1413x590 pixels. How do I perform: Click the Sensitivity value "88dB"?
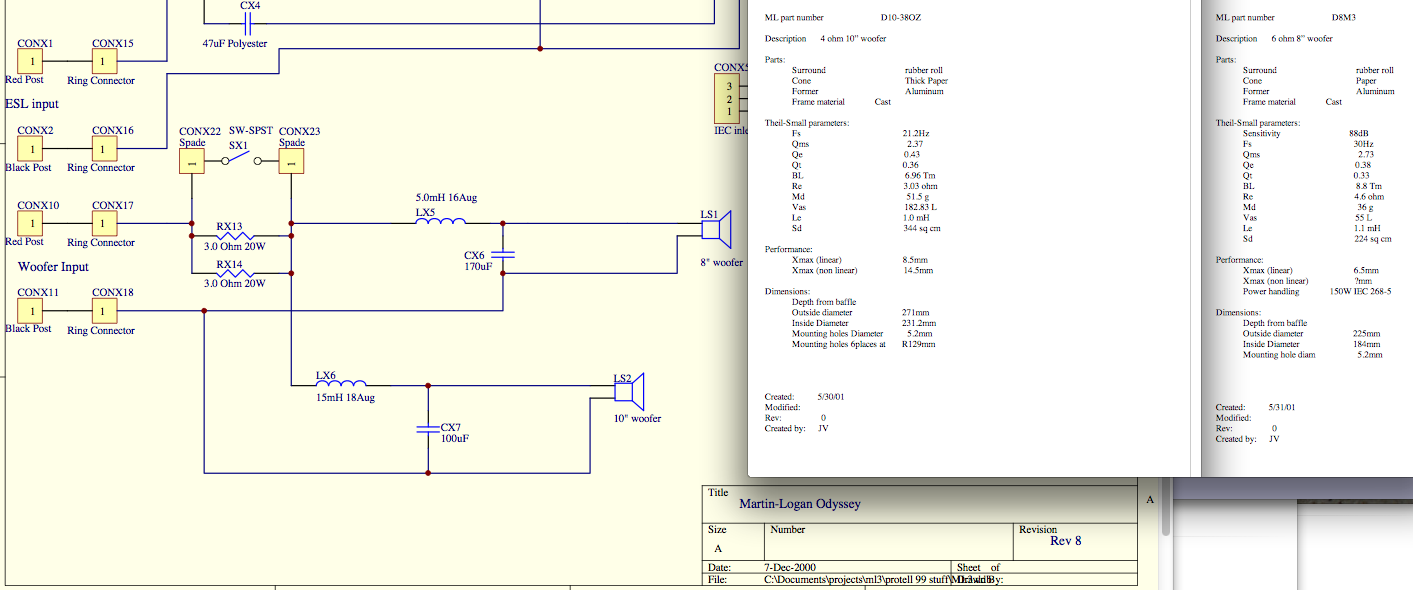[x=1359, y=133]
